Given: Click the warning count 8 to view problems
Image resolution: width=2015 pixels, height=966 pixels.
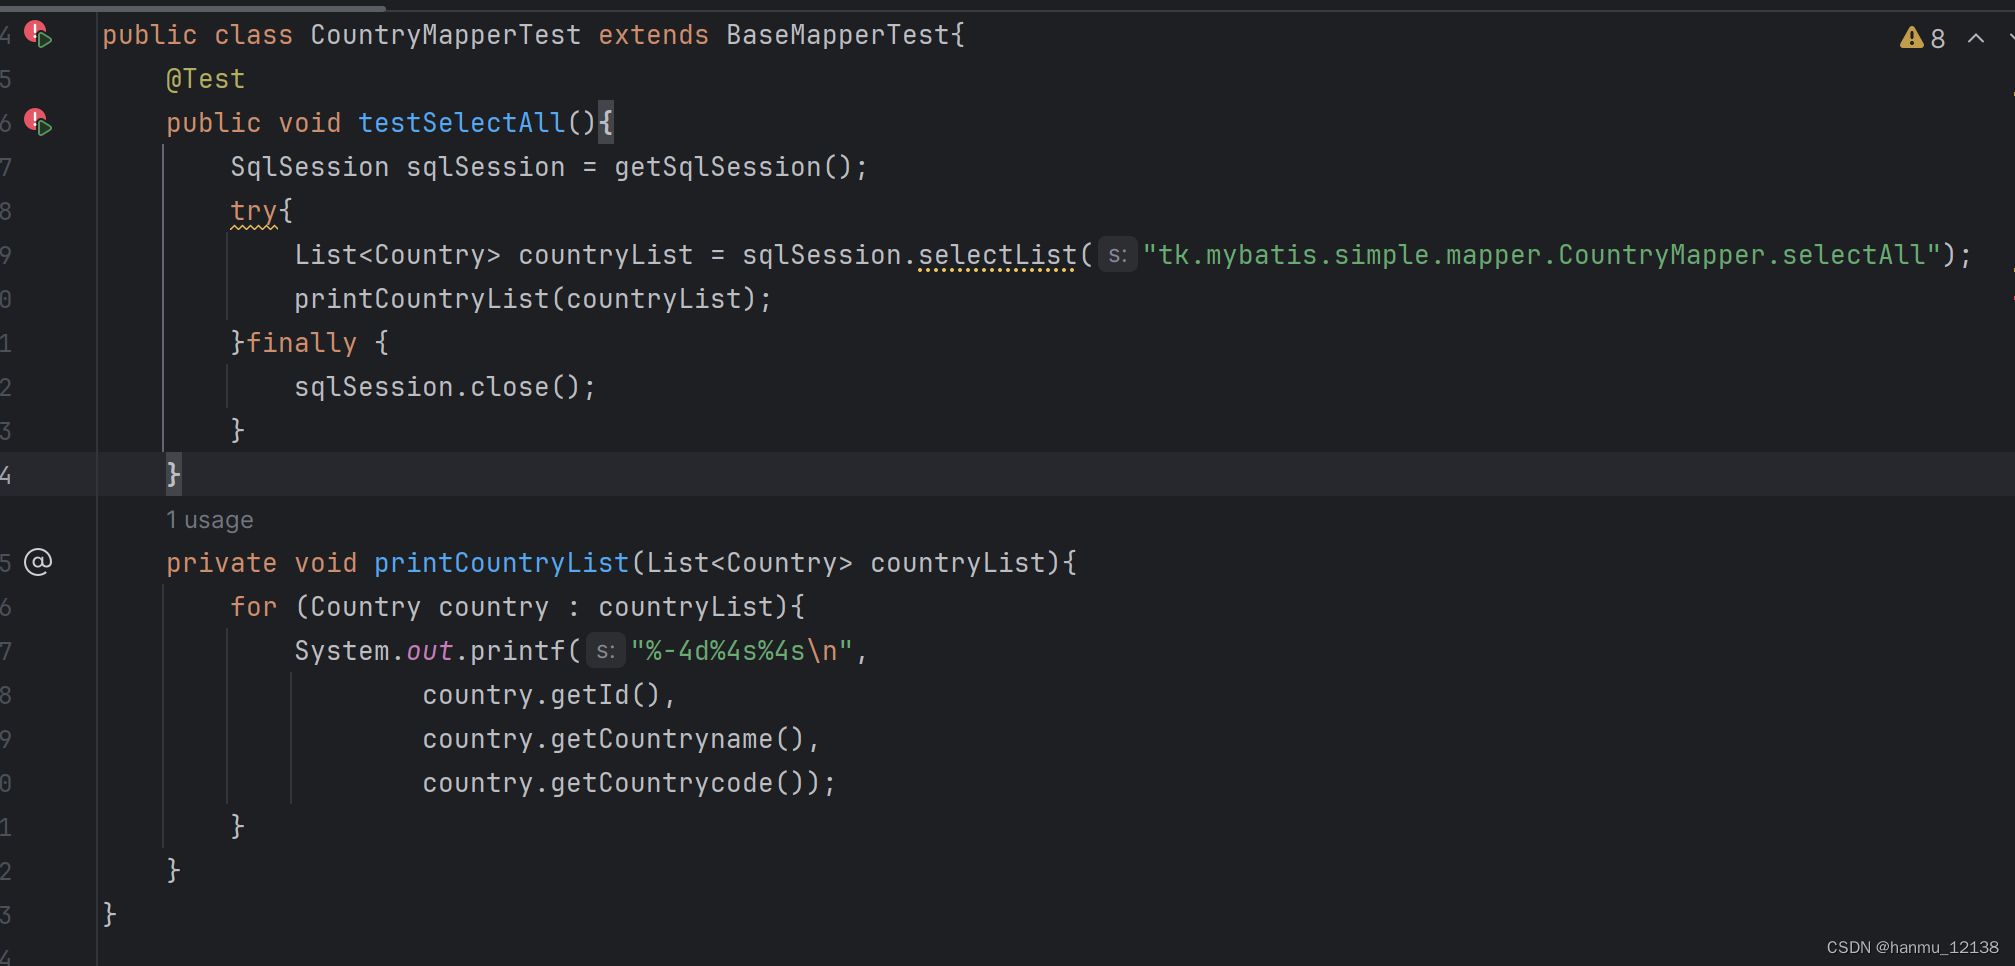Looking at the screenshot, I should [x=1938, y=37].
